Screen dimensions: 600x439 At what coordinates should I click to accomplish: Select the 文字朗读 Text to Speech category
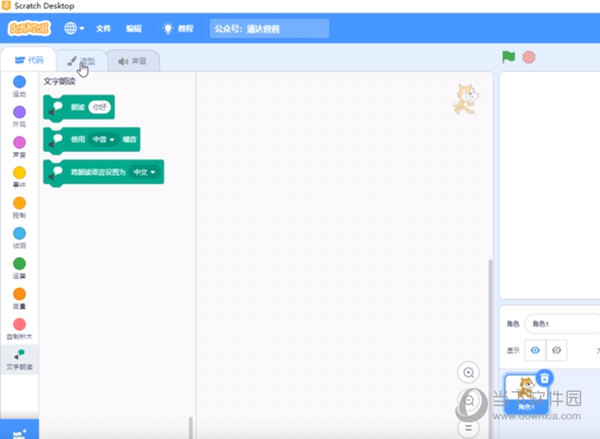click(20, 359)
